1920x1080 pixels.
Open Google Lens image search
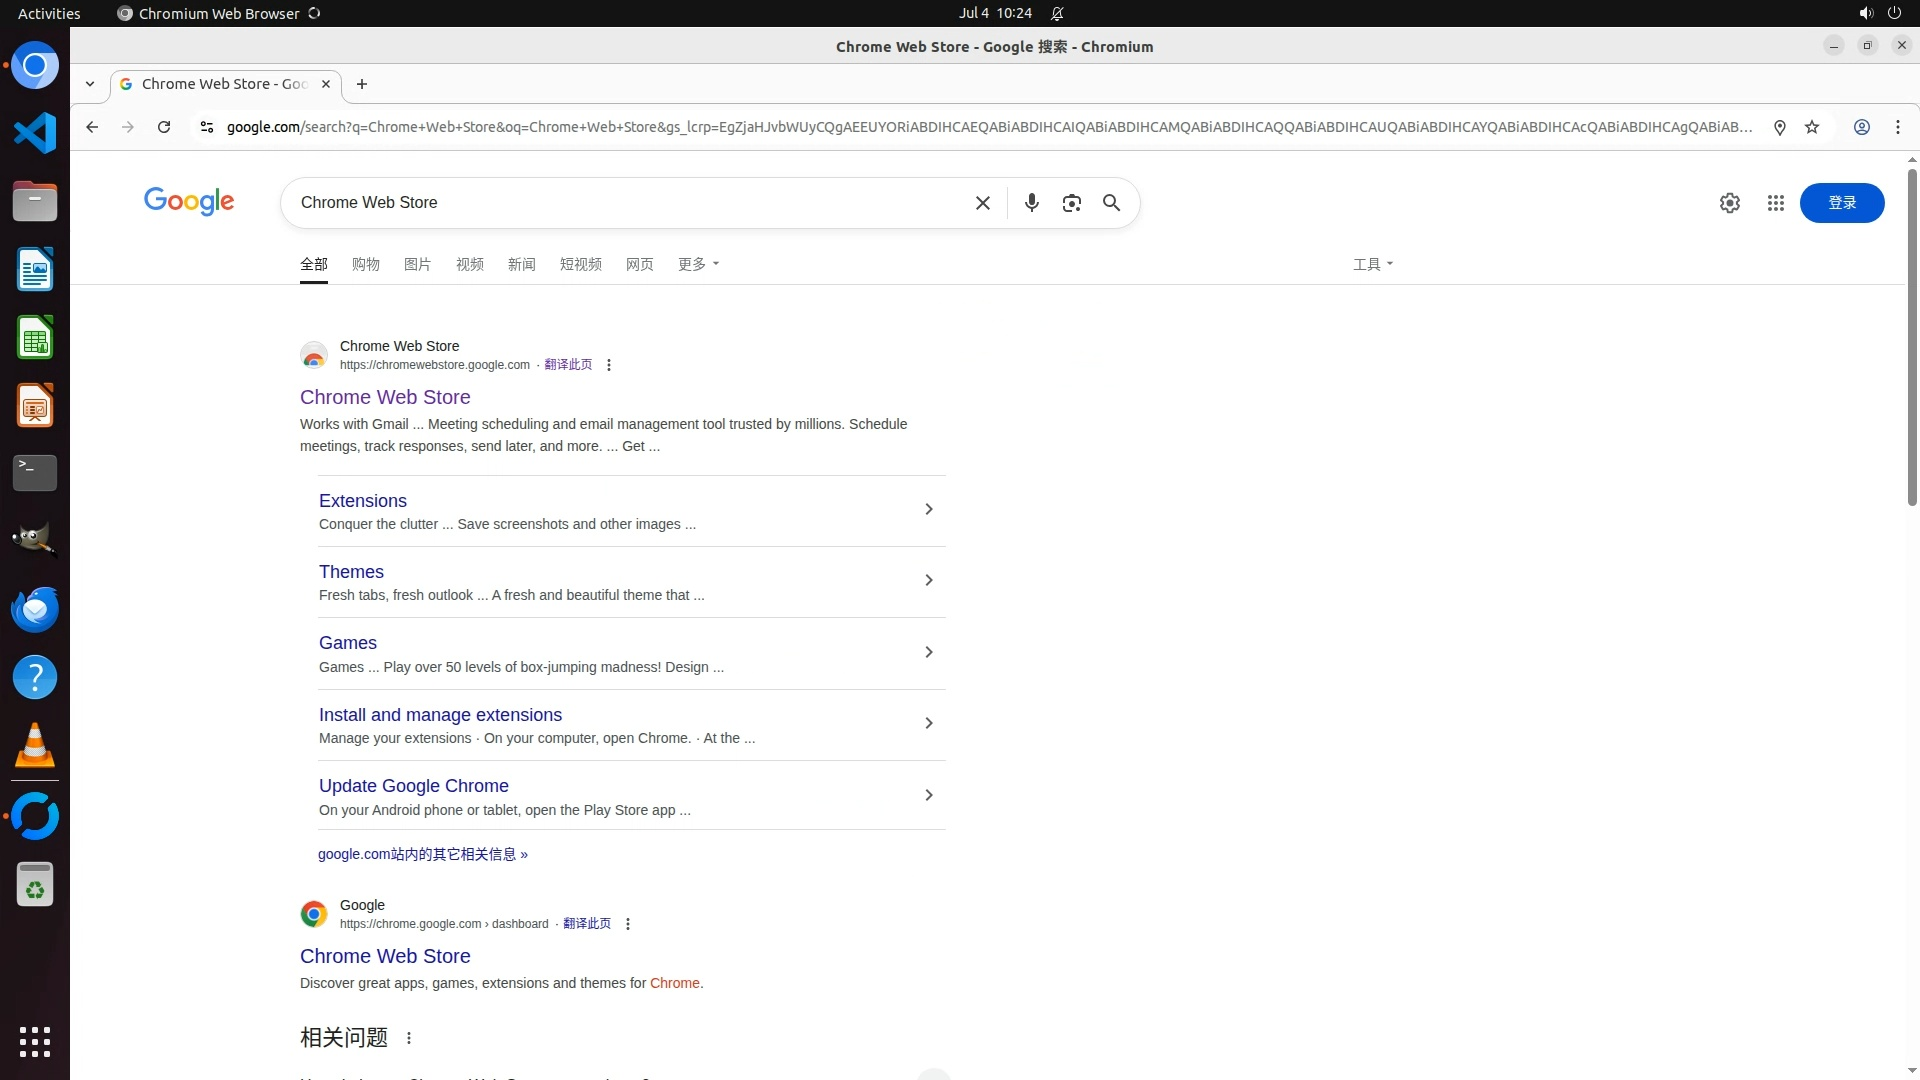click(x=1071, y=203)
